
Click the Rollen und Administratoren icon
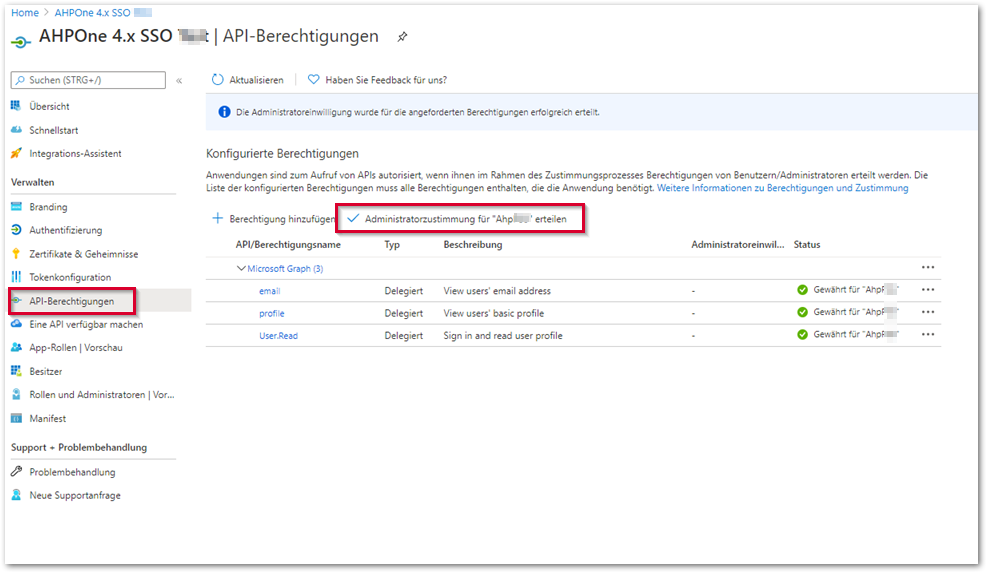coord(16,394)
